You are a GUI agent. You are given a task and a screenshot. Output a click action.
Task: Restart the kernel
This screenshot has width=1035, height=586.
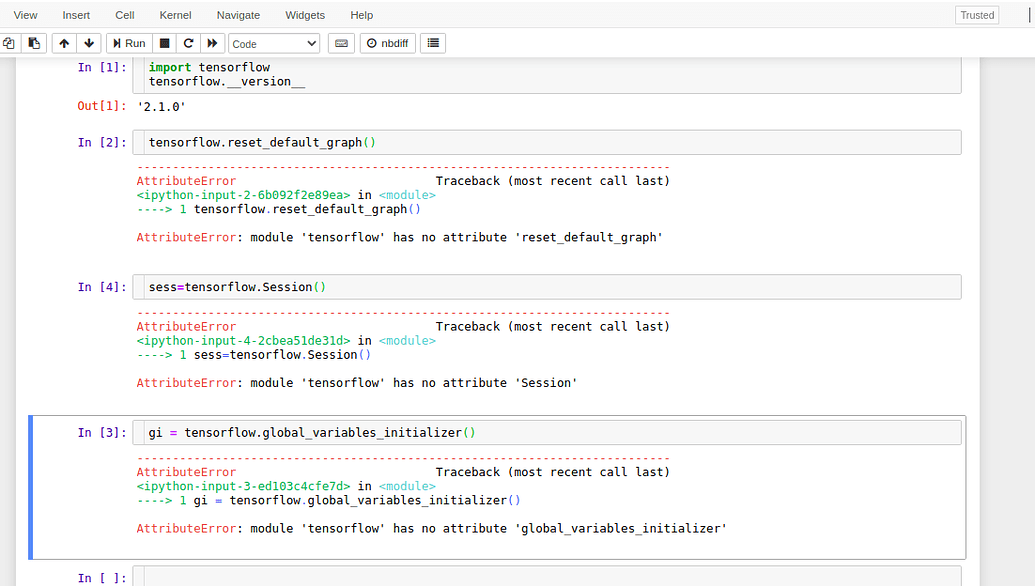click(x=187, y=43)
